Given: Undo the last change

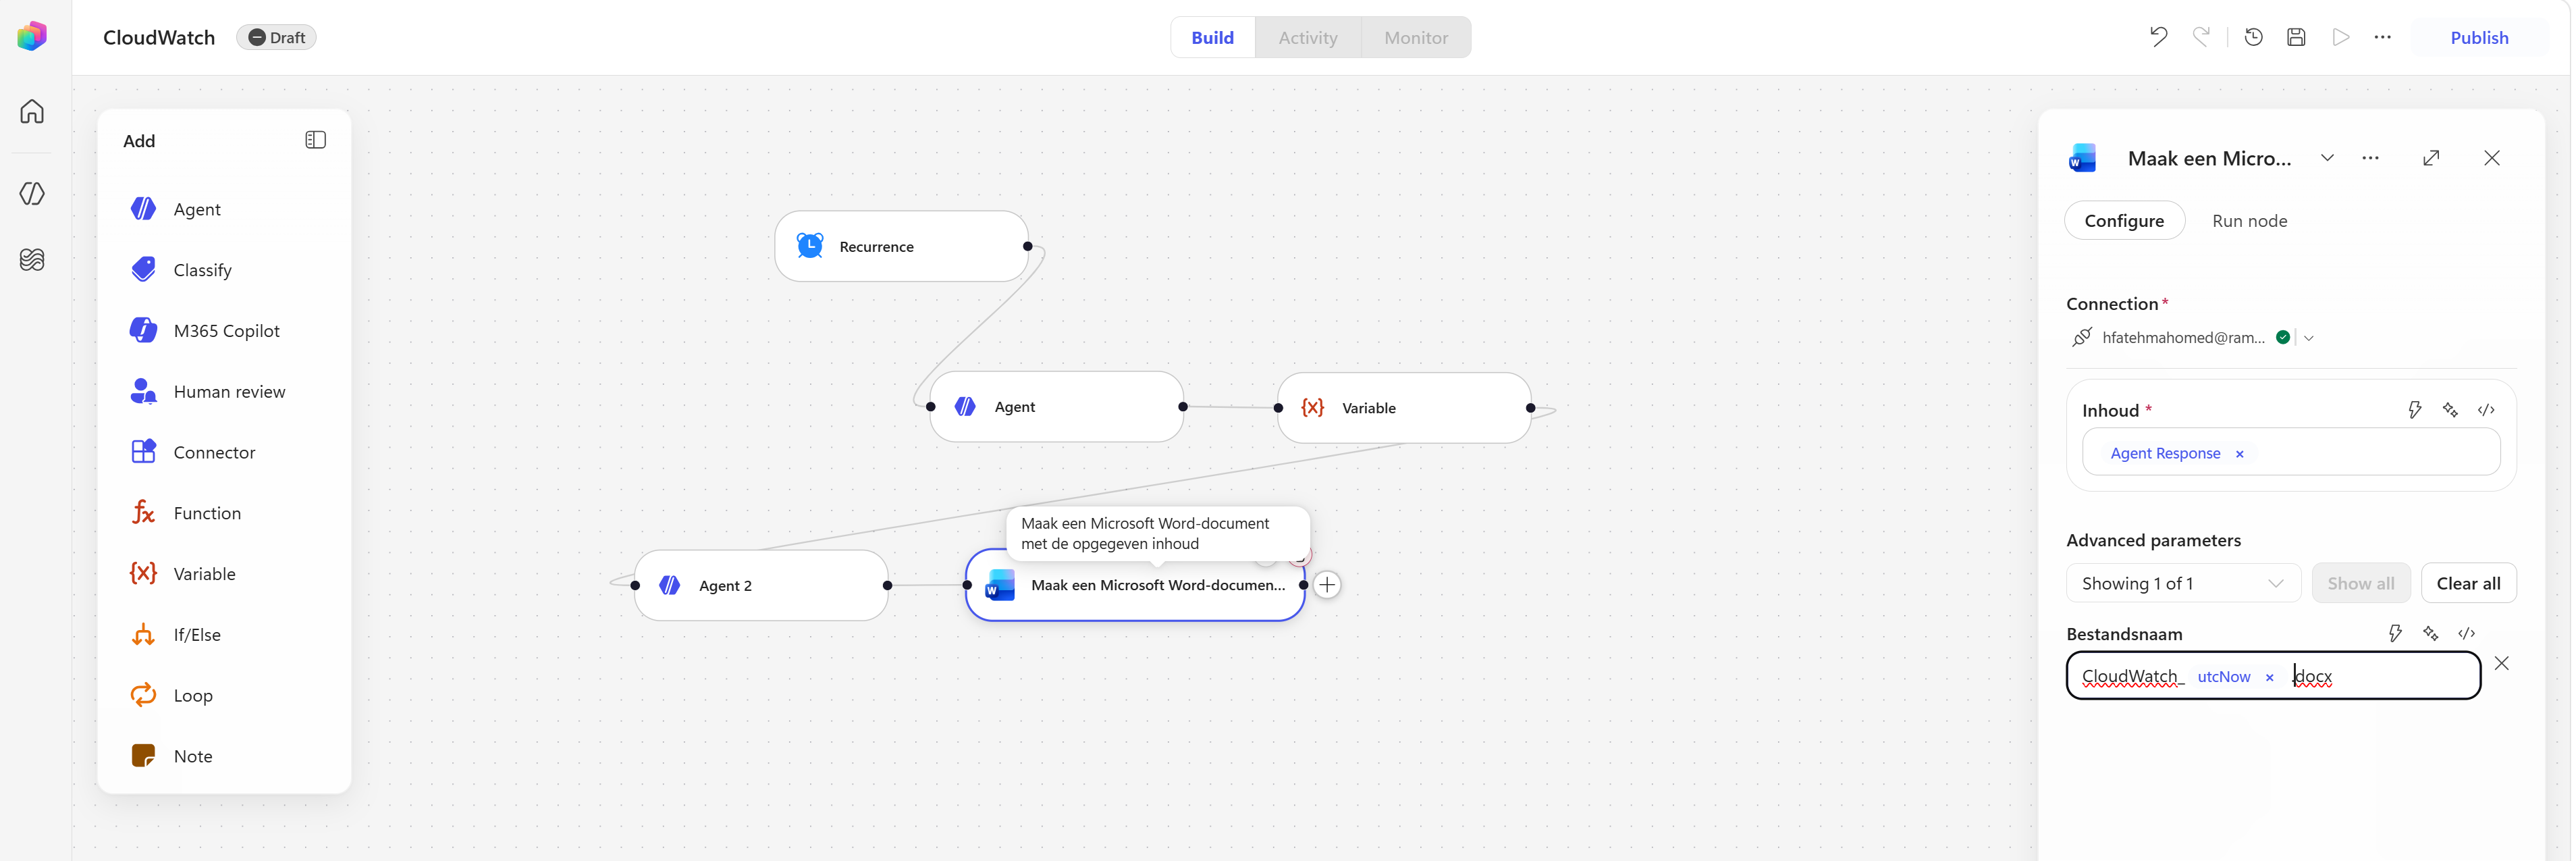Looking at the screenshot, I should 2158,37.
